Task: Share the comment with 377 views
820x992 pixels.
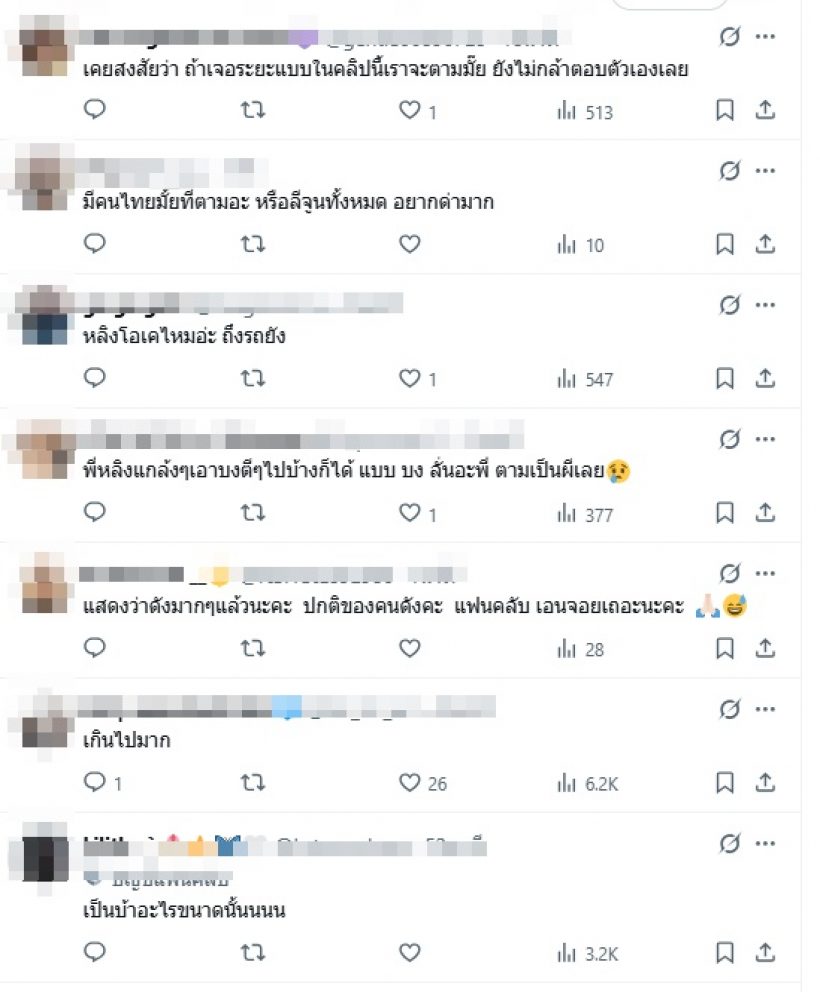Action: (765, 512)
